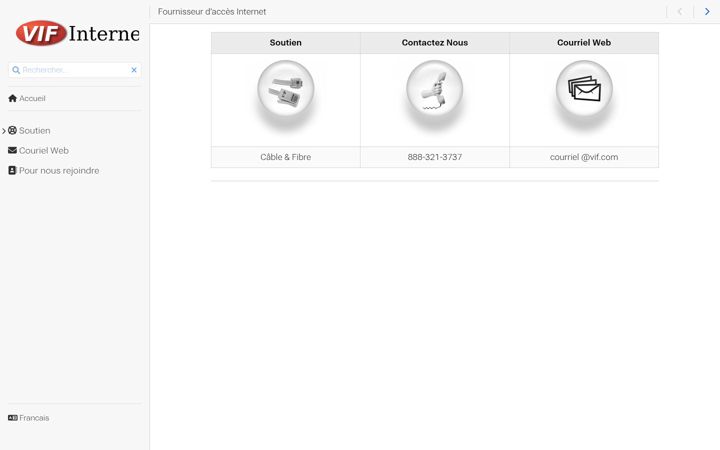Click the Contactez Nous table header

(435, 43)
